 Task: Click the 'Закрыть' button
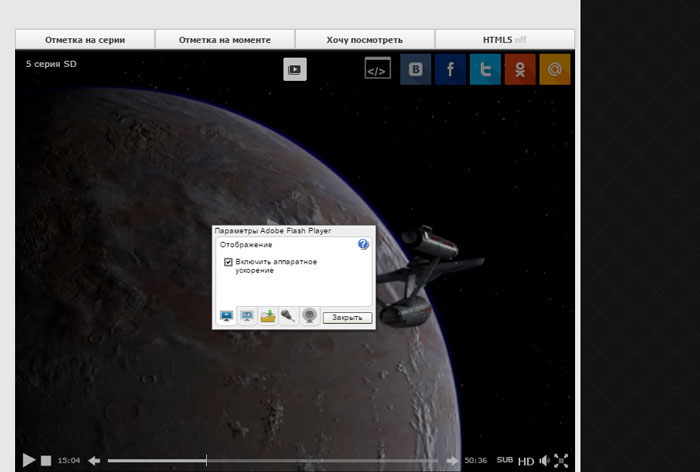pos(347,317)
